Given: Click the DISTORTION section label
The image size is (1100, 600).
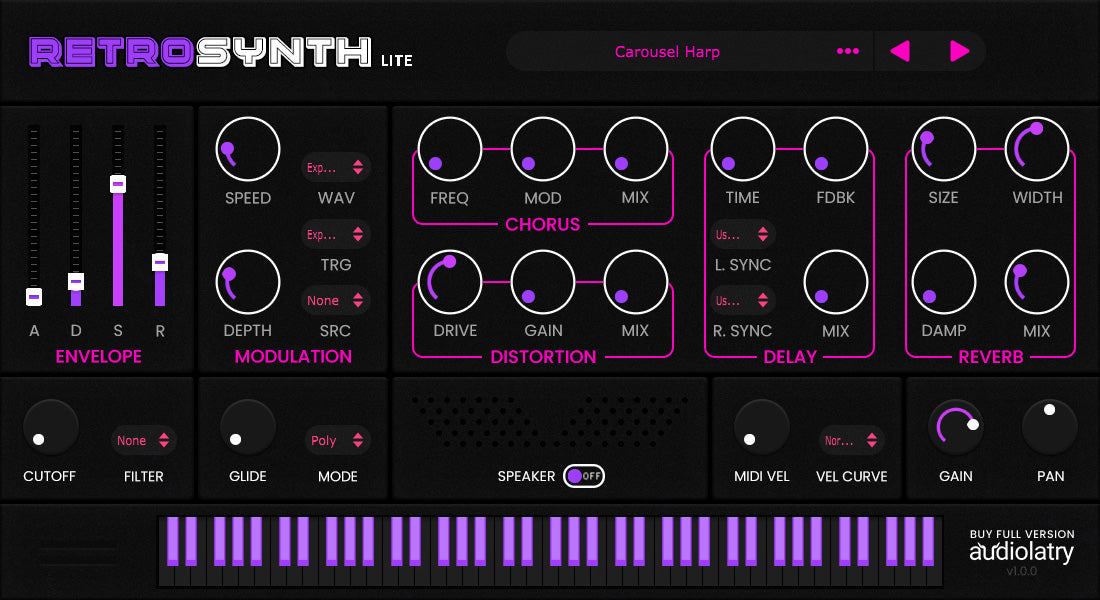Looking at the screenshot, I should (x=544, y=357).
